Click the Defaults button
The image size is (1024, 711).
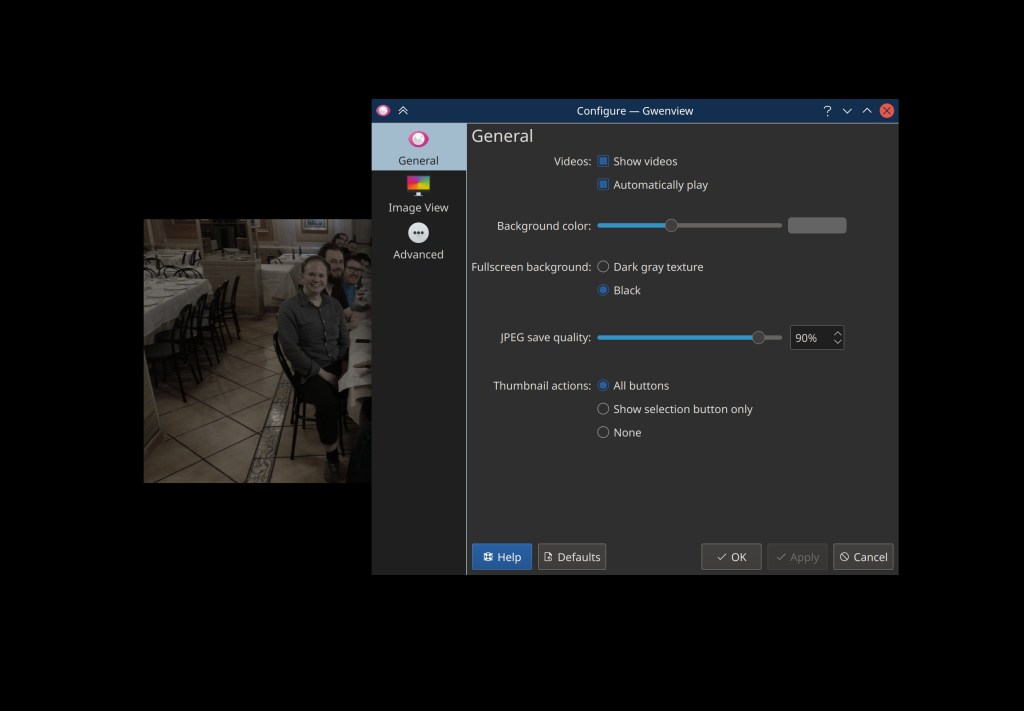572,557
